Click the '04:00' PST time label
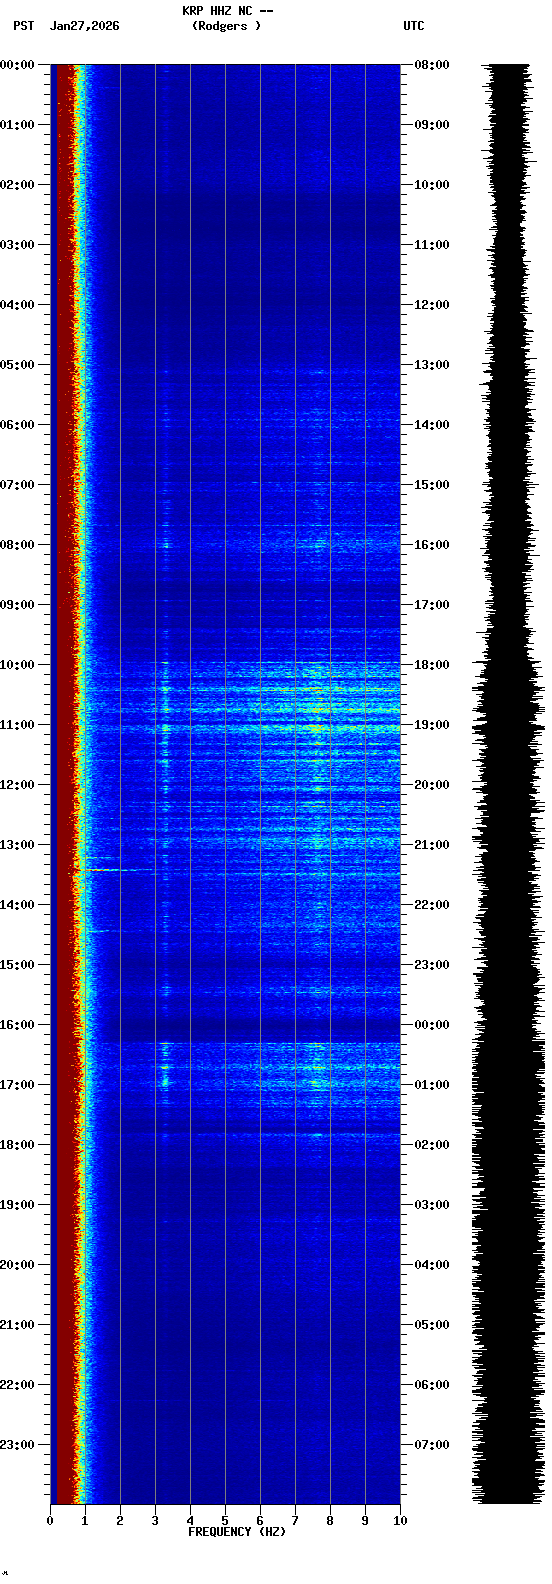This screenshot has width=552, height=1584. coord(17,305)
